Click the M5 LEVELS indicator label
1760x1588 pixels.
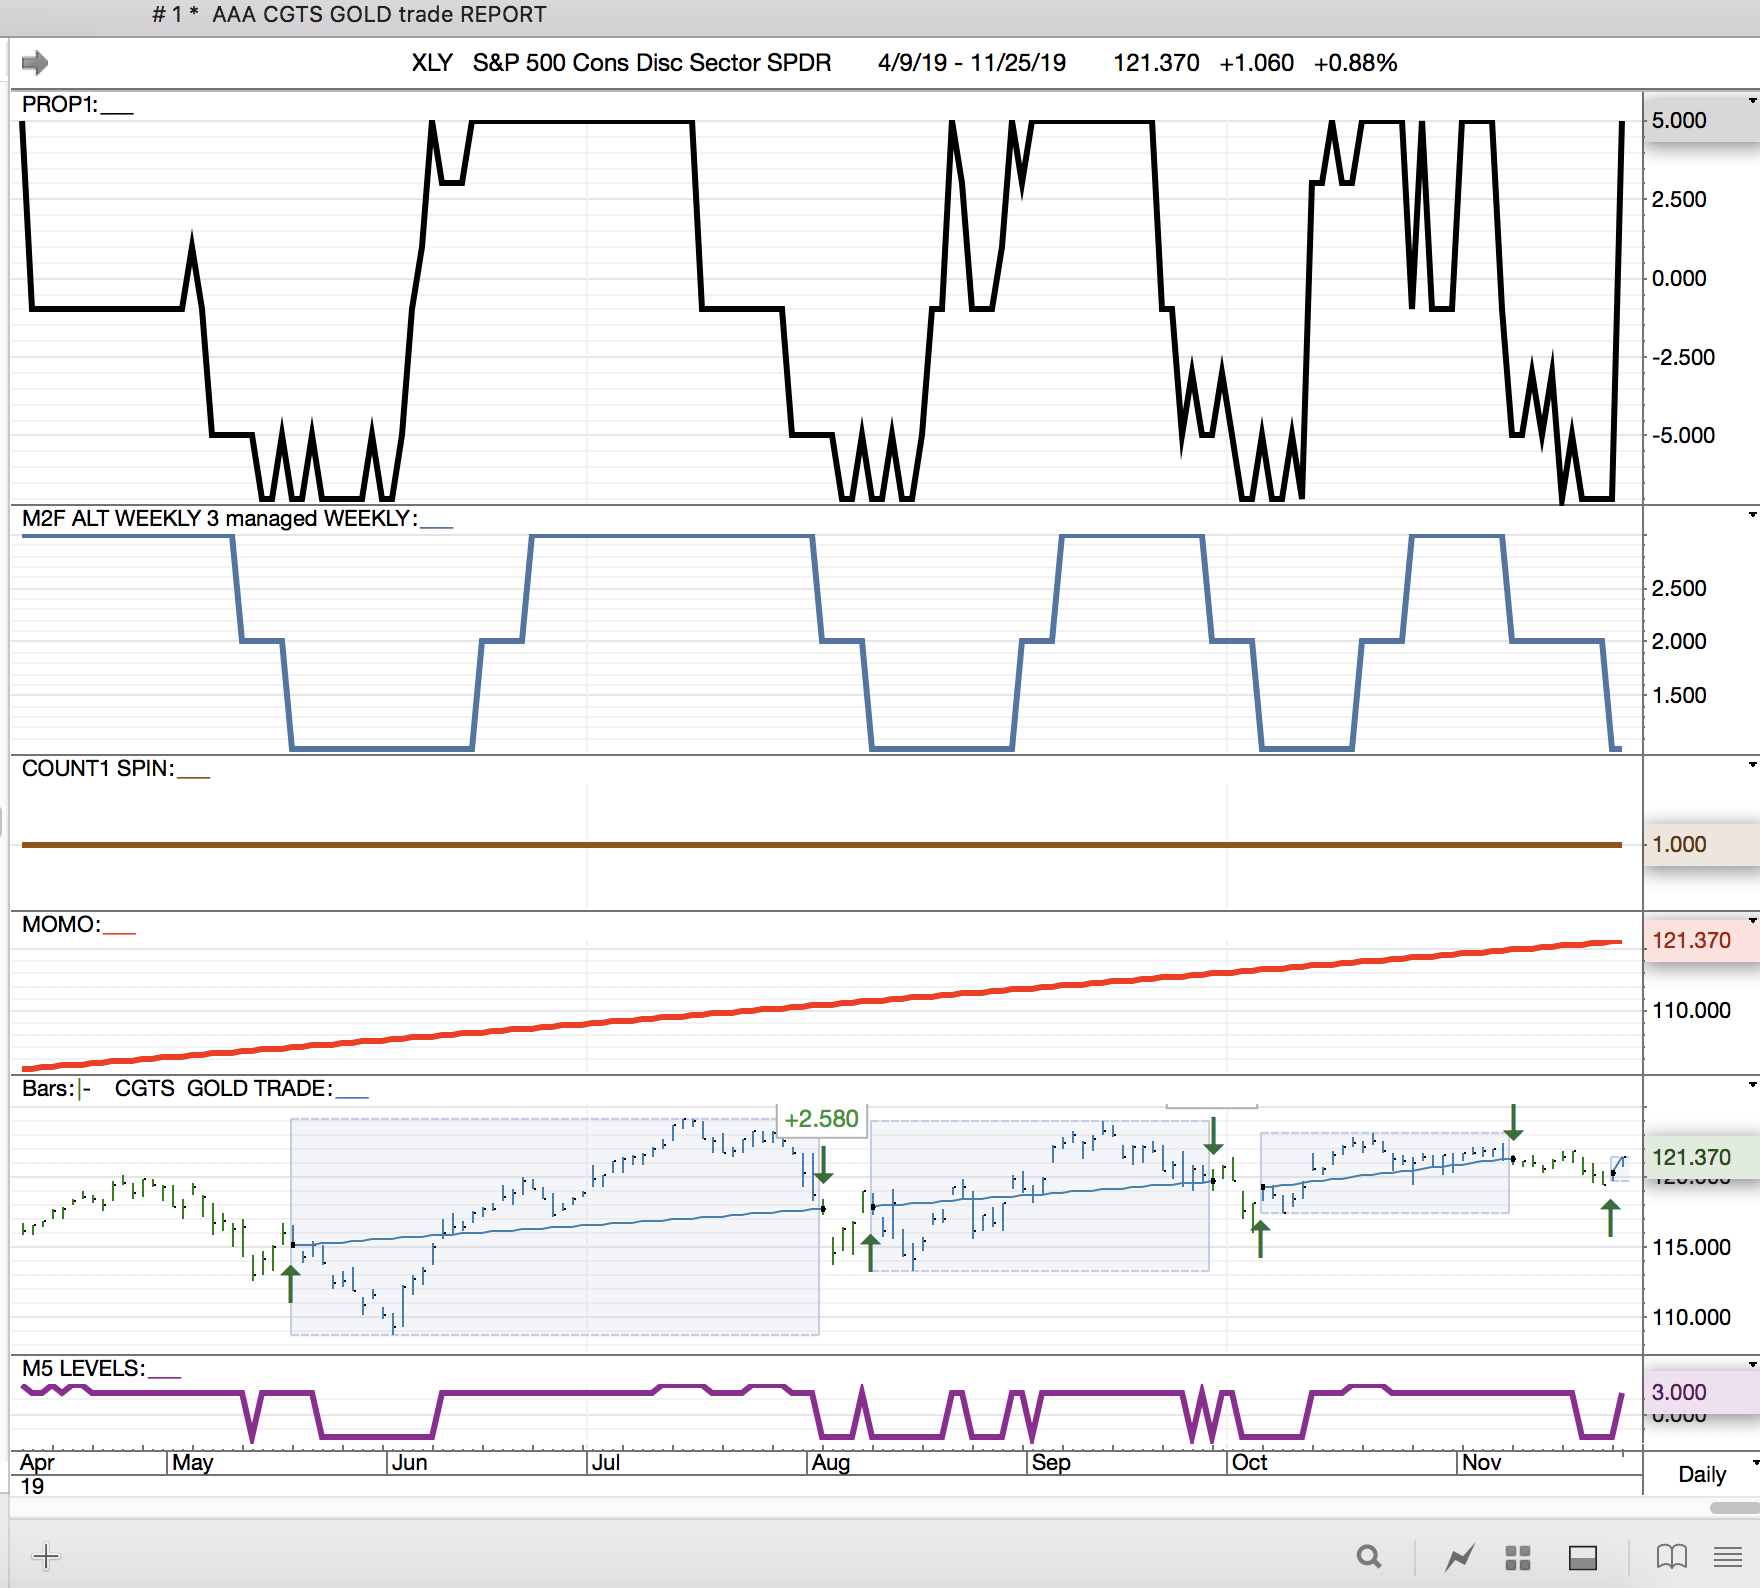[x=84, y=1368]
